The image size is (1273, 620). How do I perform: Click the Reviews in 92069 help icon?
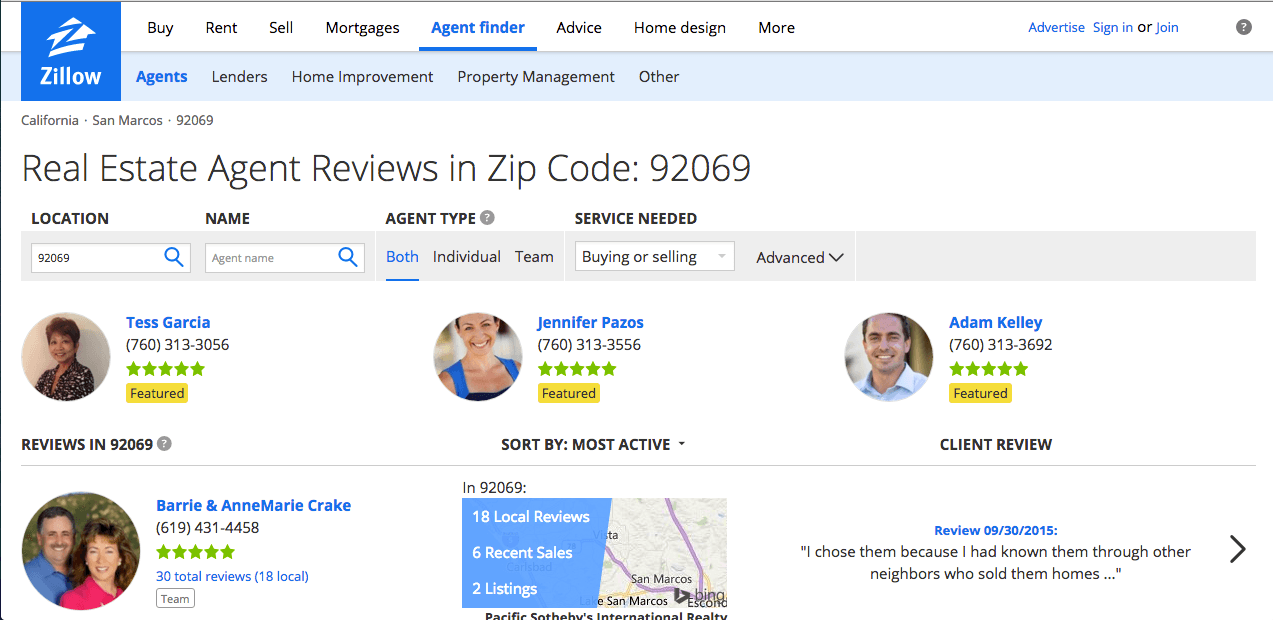pos(164,443)
